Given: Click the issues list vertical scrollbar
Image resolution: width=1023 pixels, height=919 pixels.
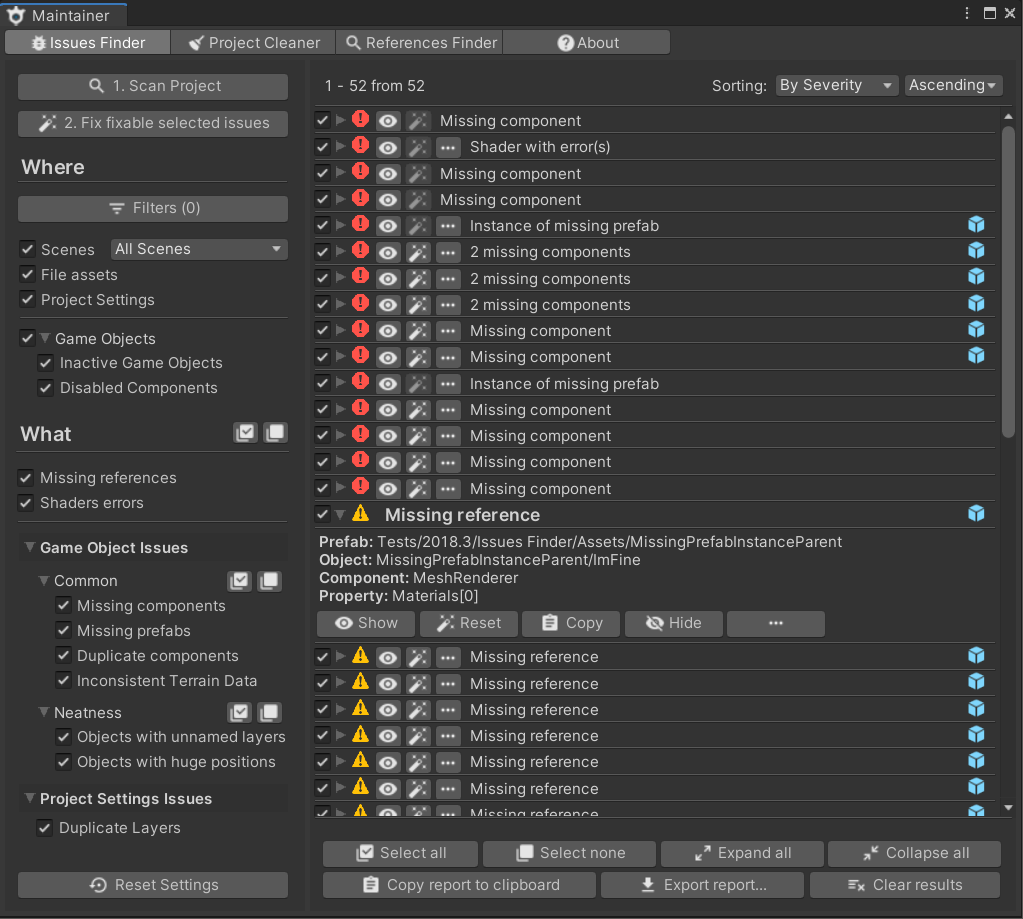Looking at the screenshot, I should tap(1008, 282).
